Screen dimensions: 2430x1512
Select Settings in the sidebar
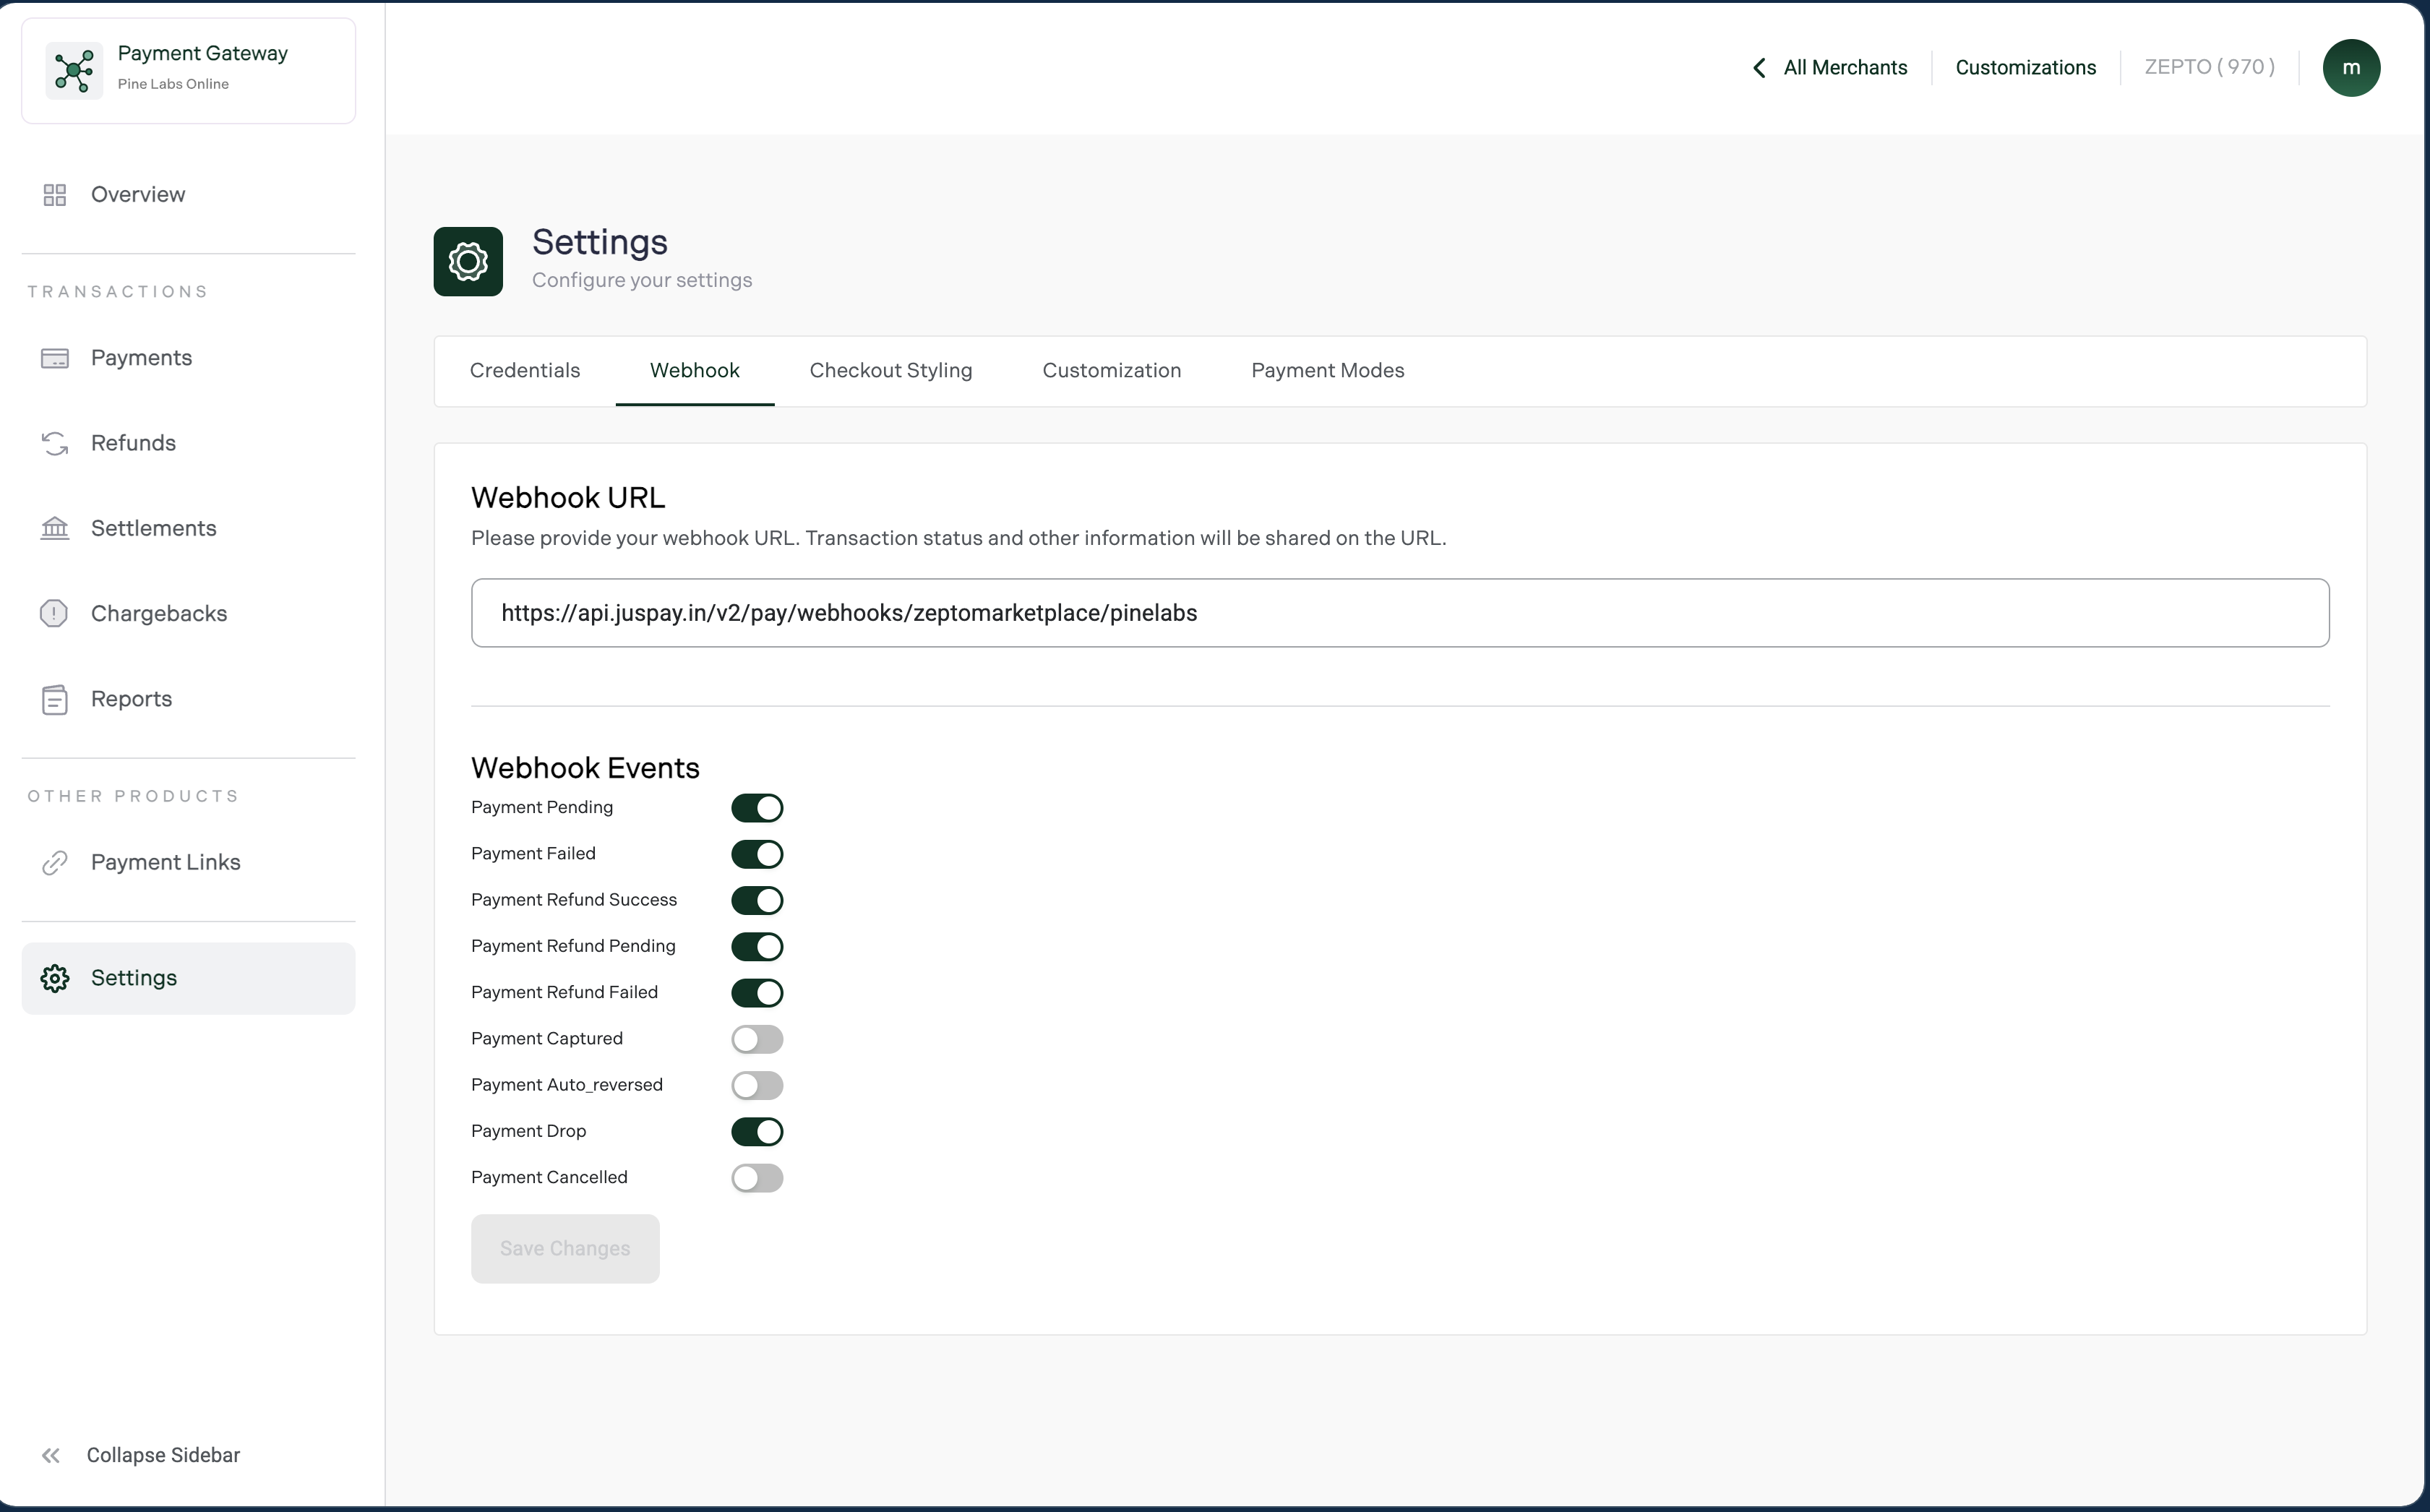point(188,978)
